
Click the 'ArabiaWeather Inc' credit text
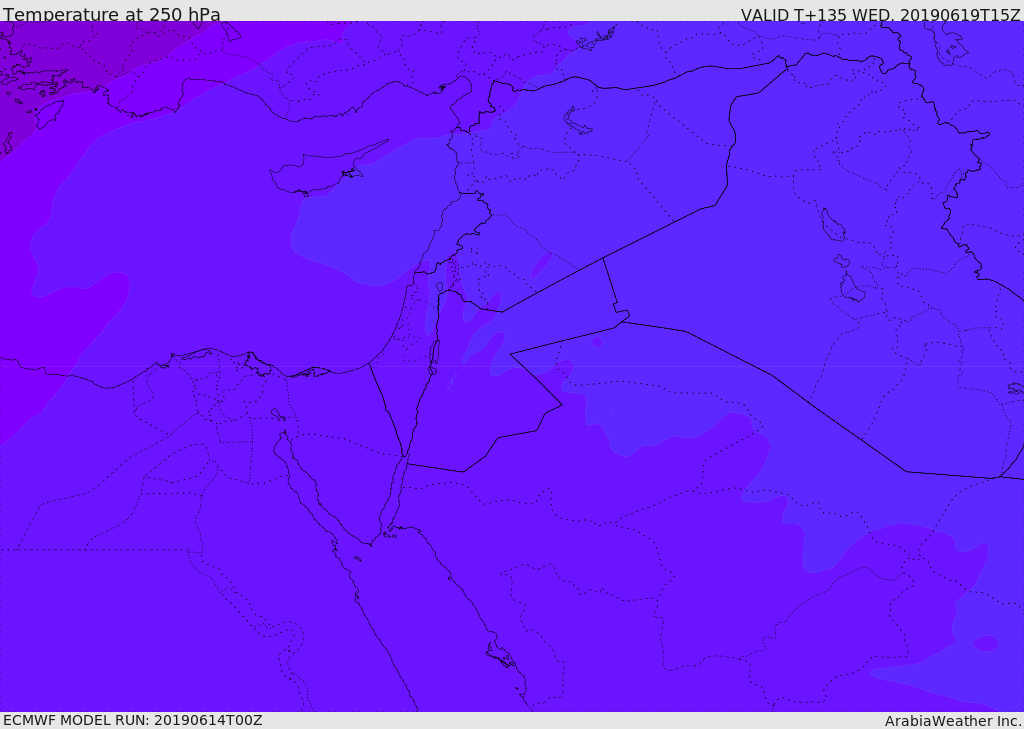click(952, 721)
